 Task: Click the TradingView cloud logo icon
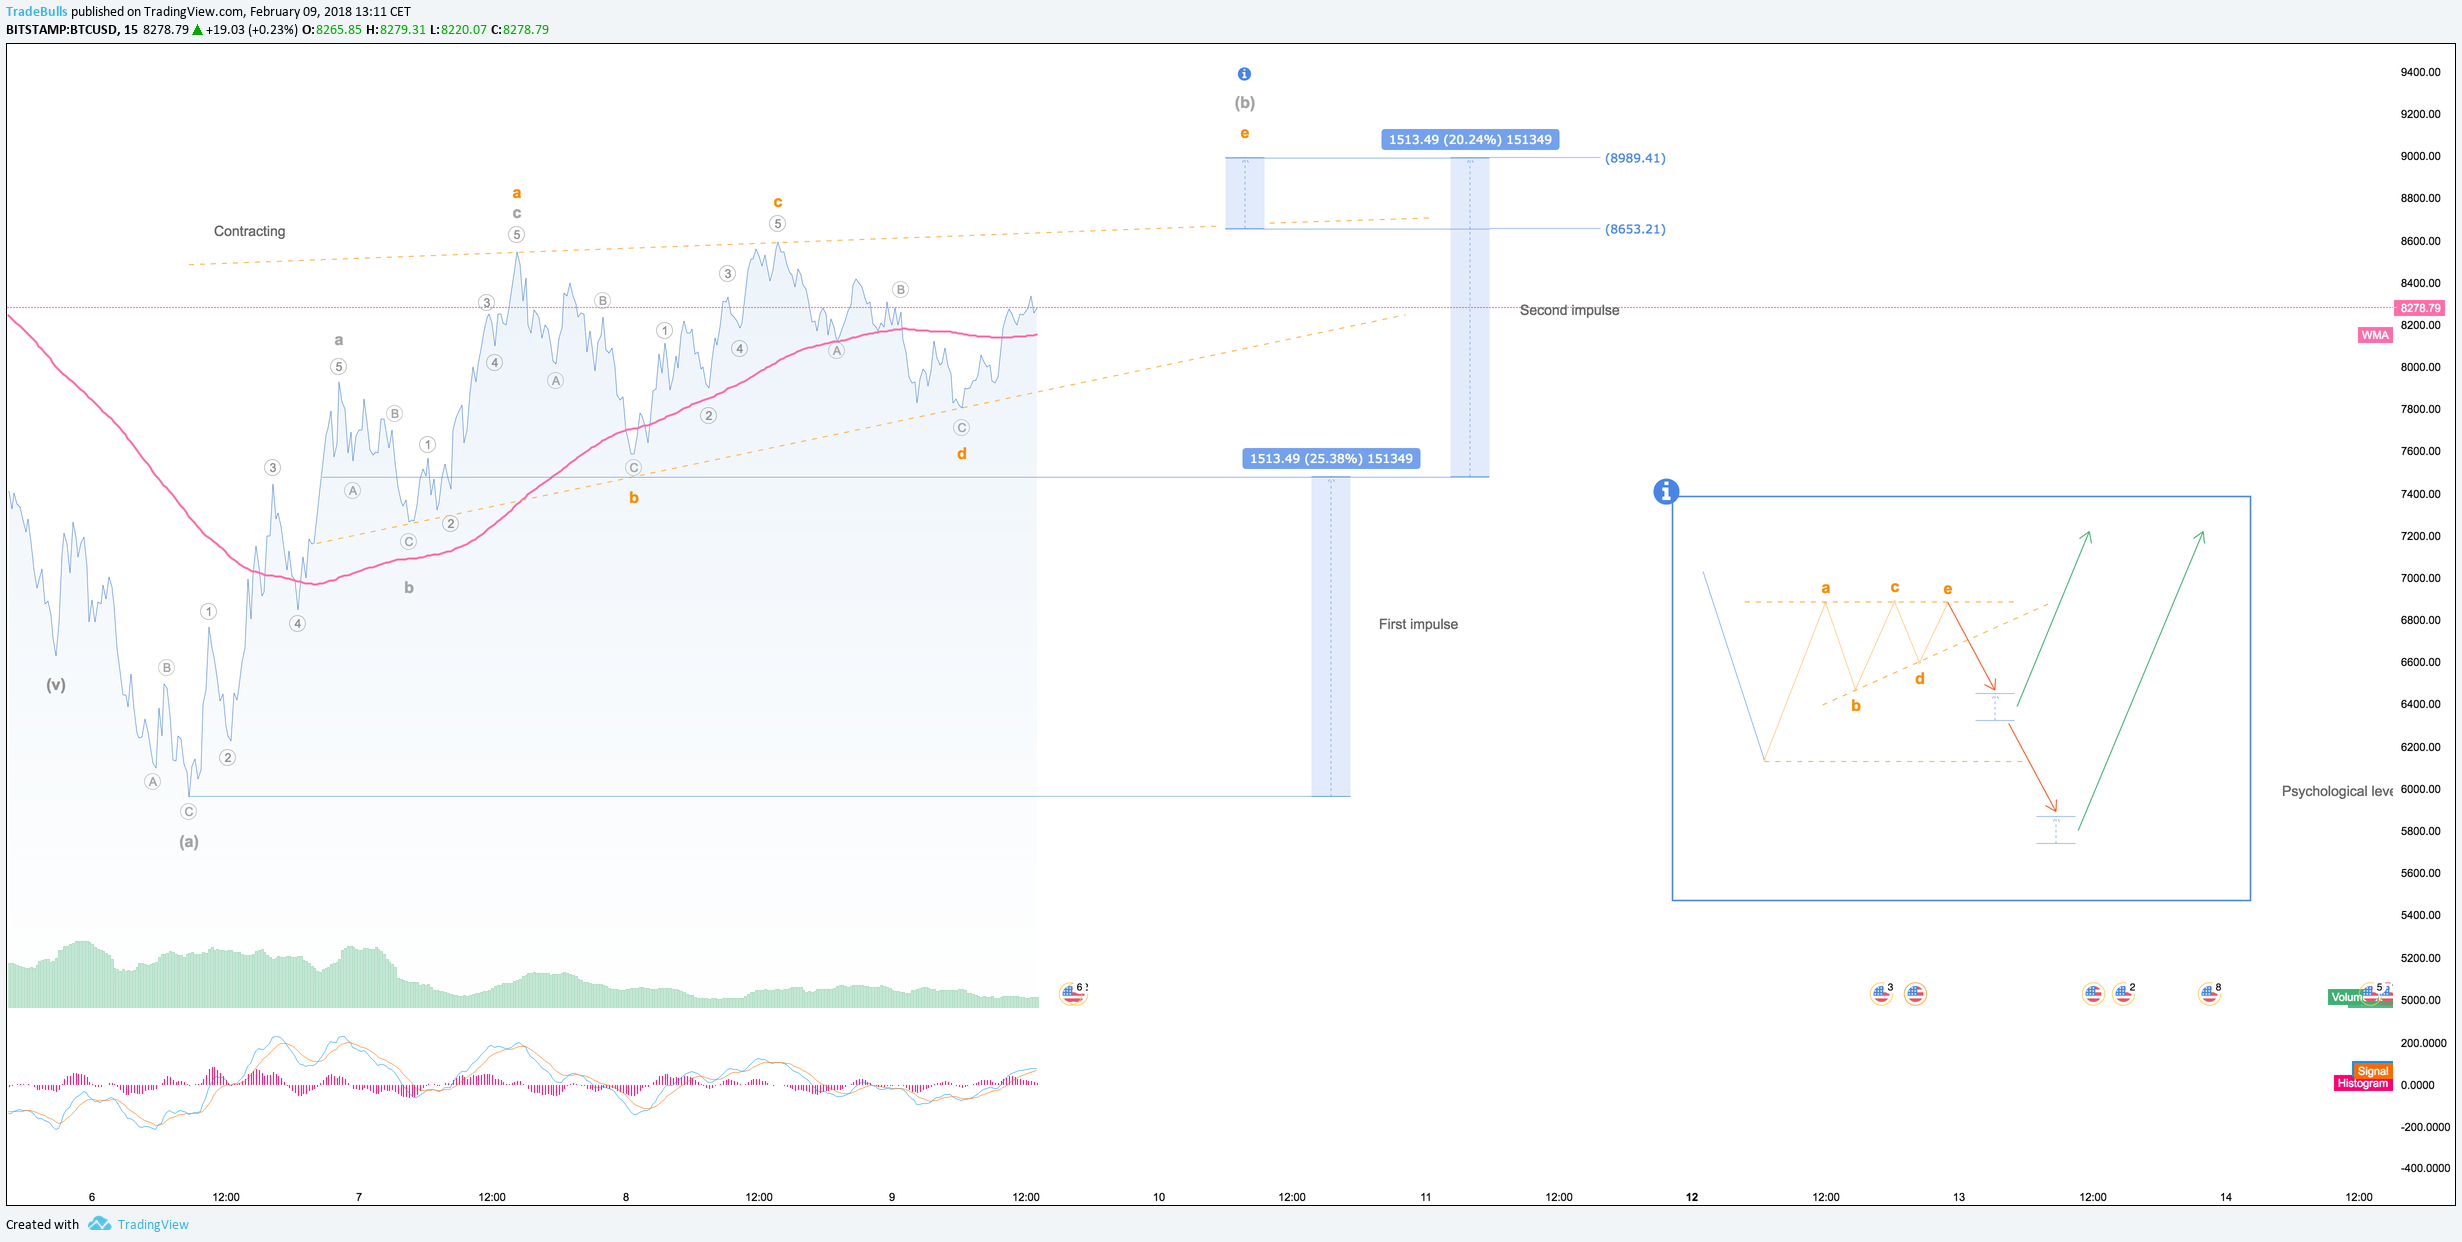tap(99, 1223)
